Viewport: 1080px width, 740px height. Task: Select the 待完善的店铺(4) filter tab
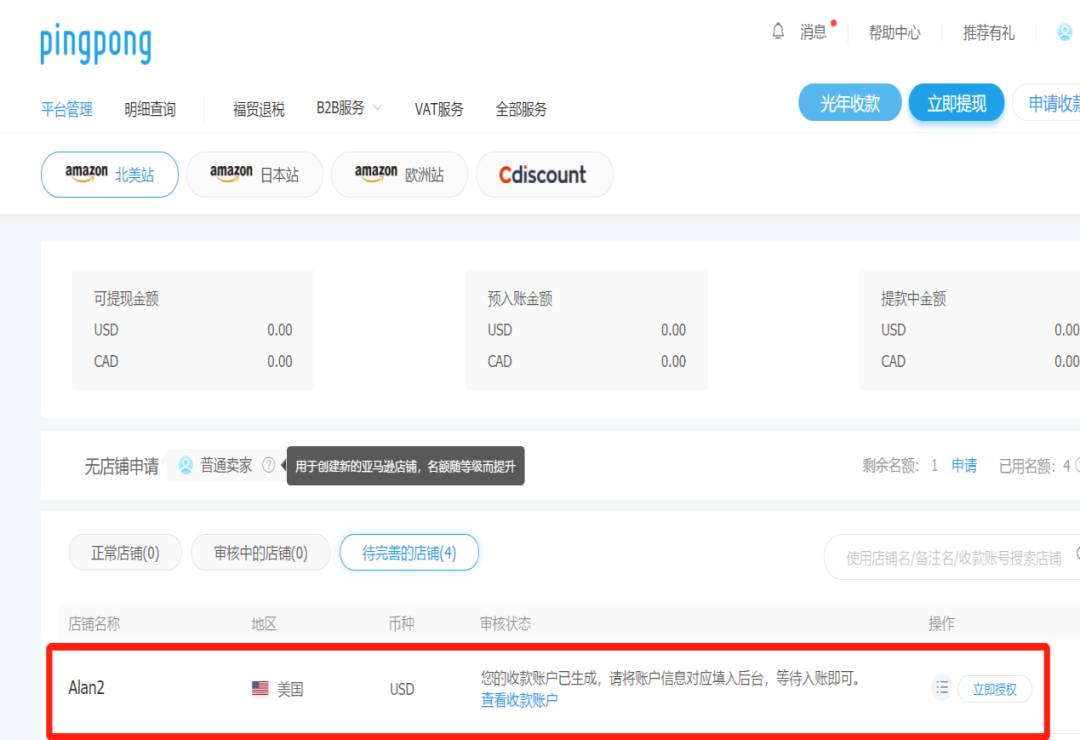pos(409,551)
